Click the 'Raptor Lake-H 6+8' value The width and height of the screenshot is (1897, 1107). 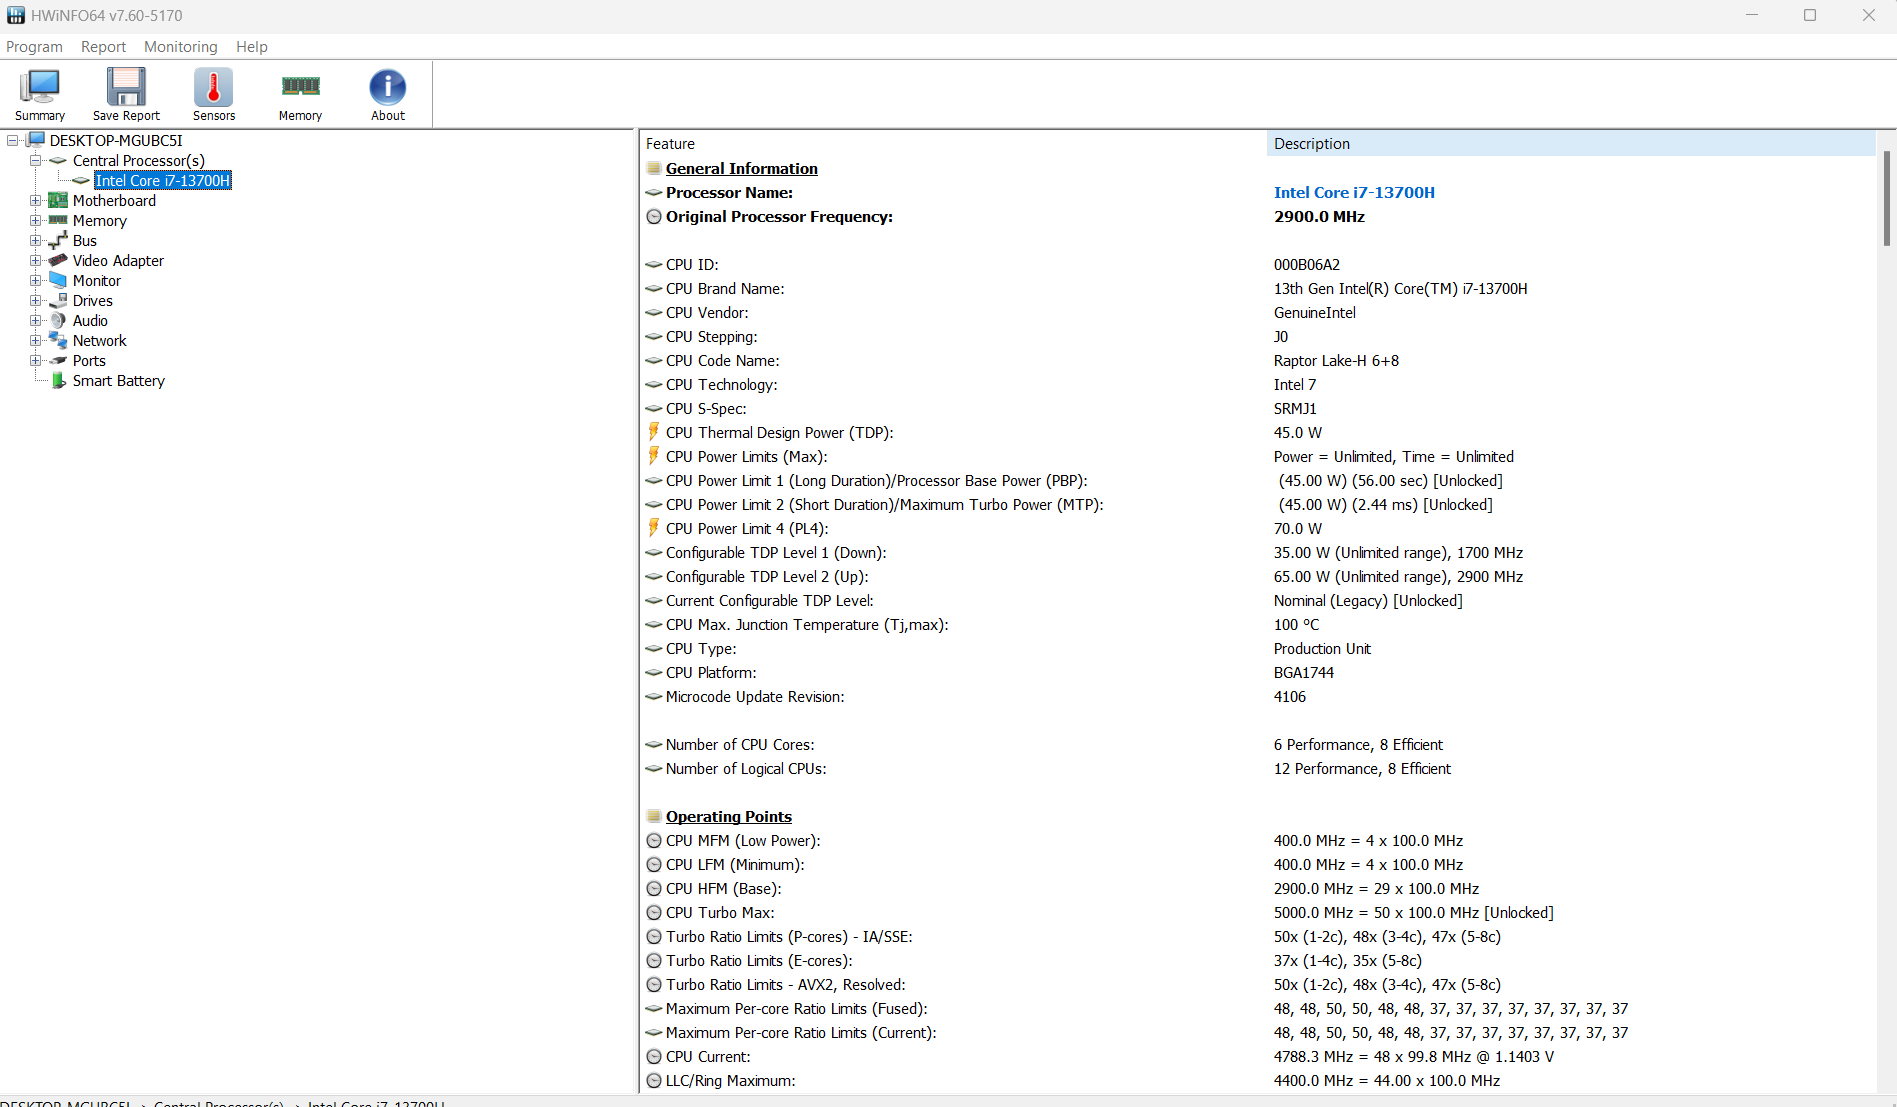pyautogui.click(x=1336, y=360)
